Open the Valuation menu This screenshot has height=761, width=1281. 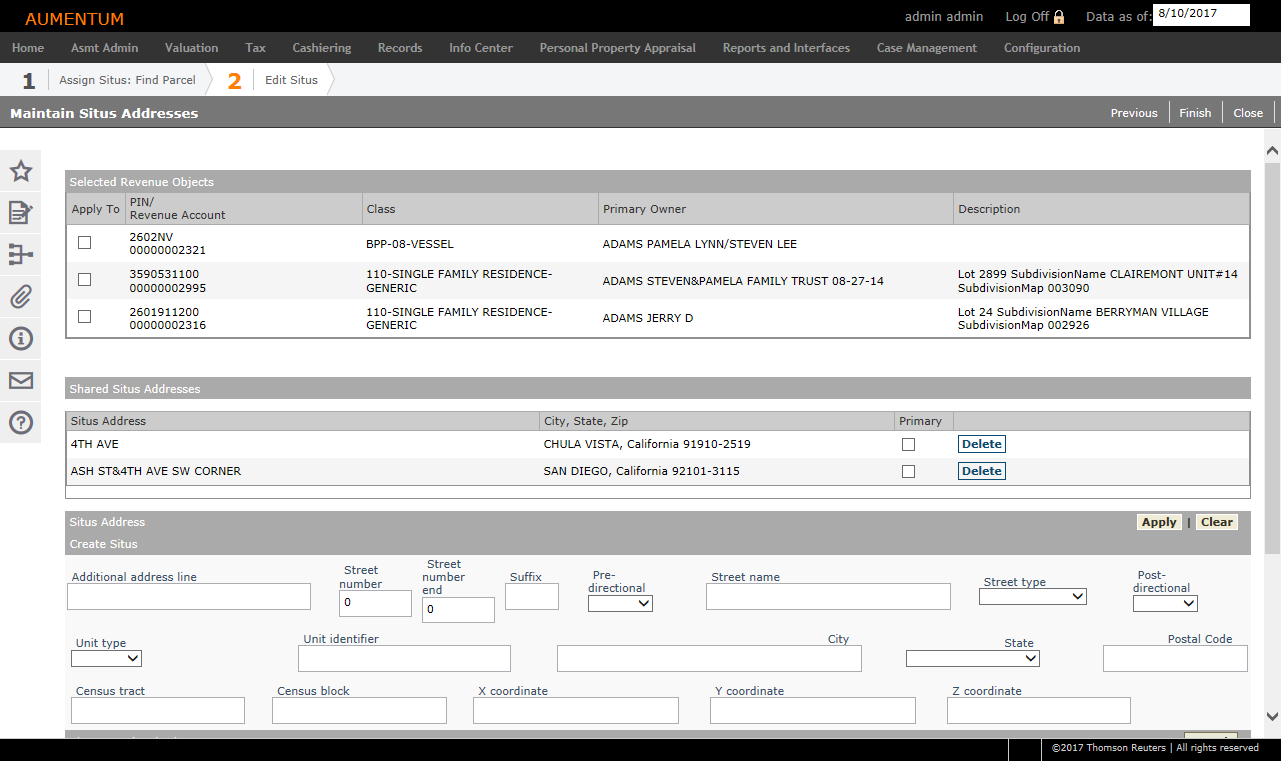(x=191, y=48)
